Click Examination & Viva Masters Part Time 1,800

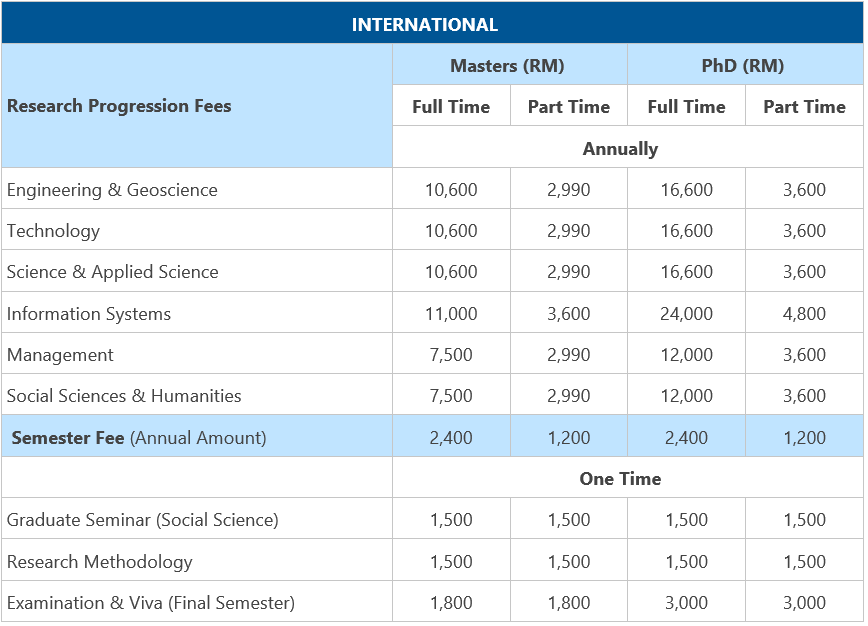pos(569,603)
